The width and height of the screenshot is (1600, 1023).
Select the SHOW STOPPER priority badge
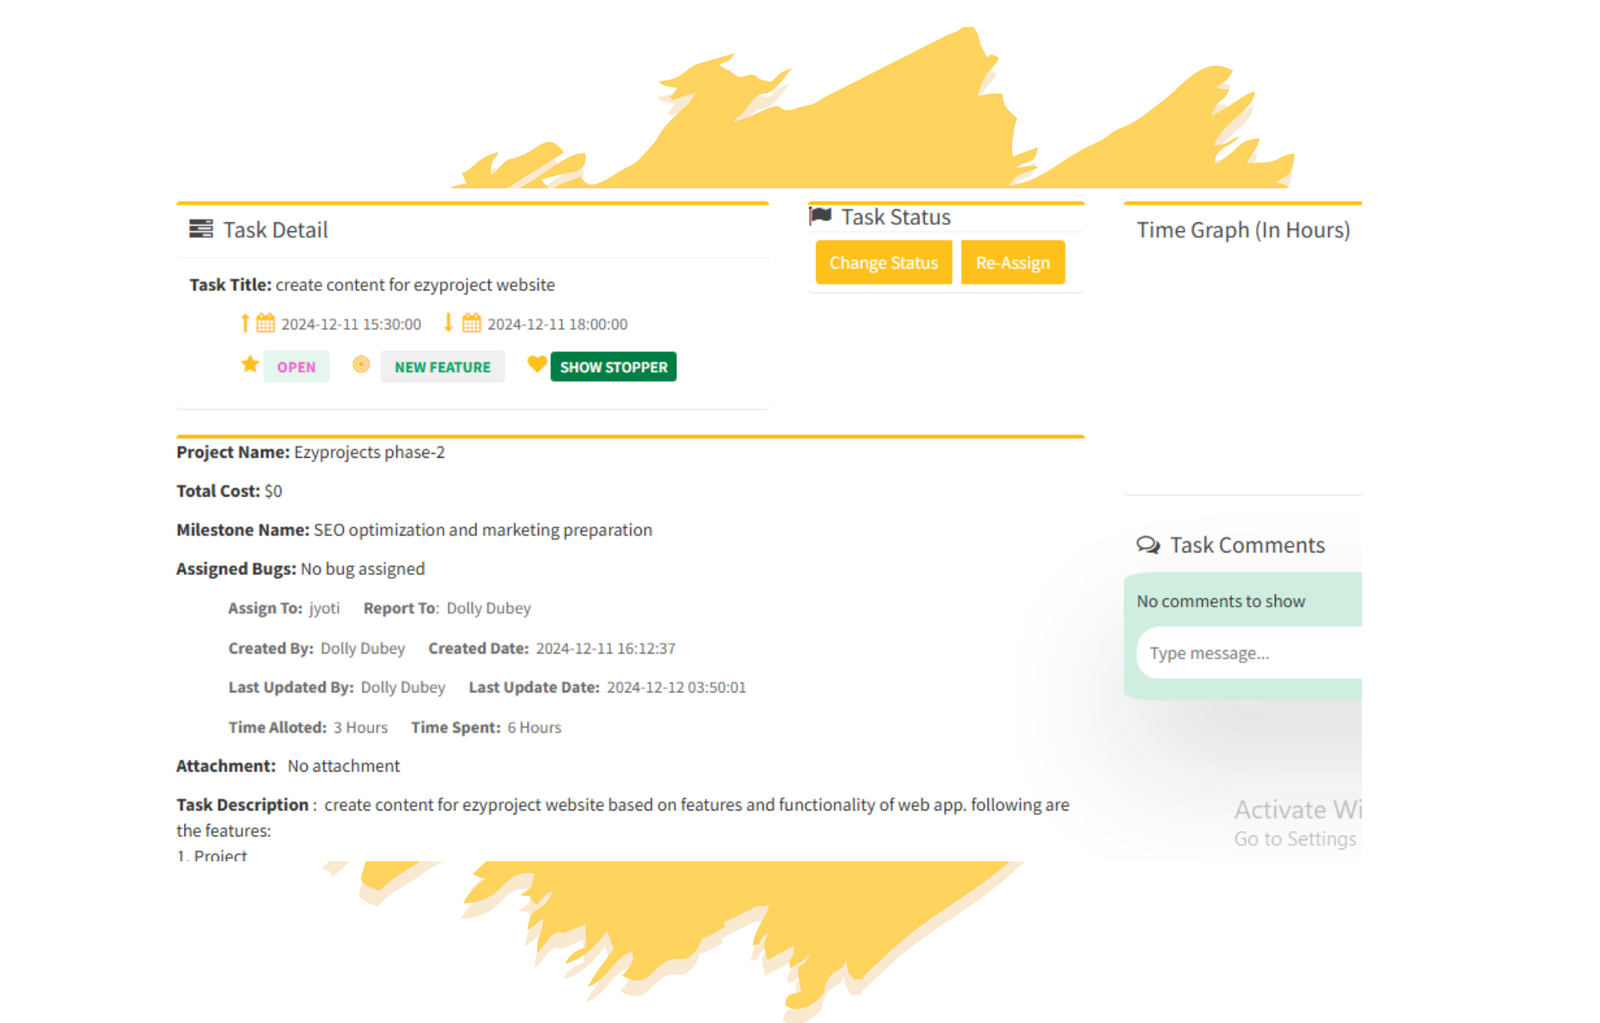613,367
